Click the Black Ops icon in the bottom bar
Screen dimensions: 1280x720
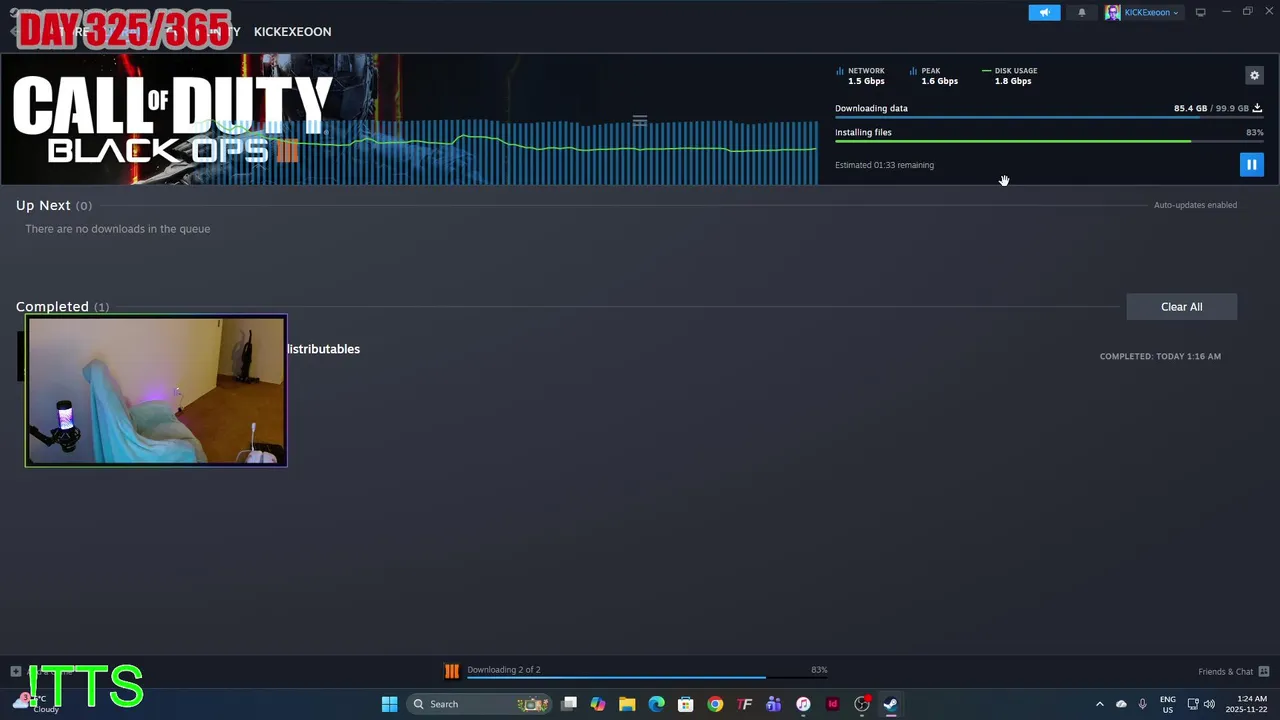tap(451, 671)
